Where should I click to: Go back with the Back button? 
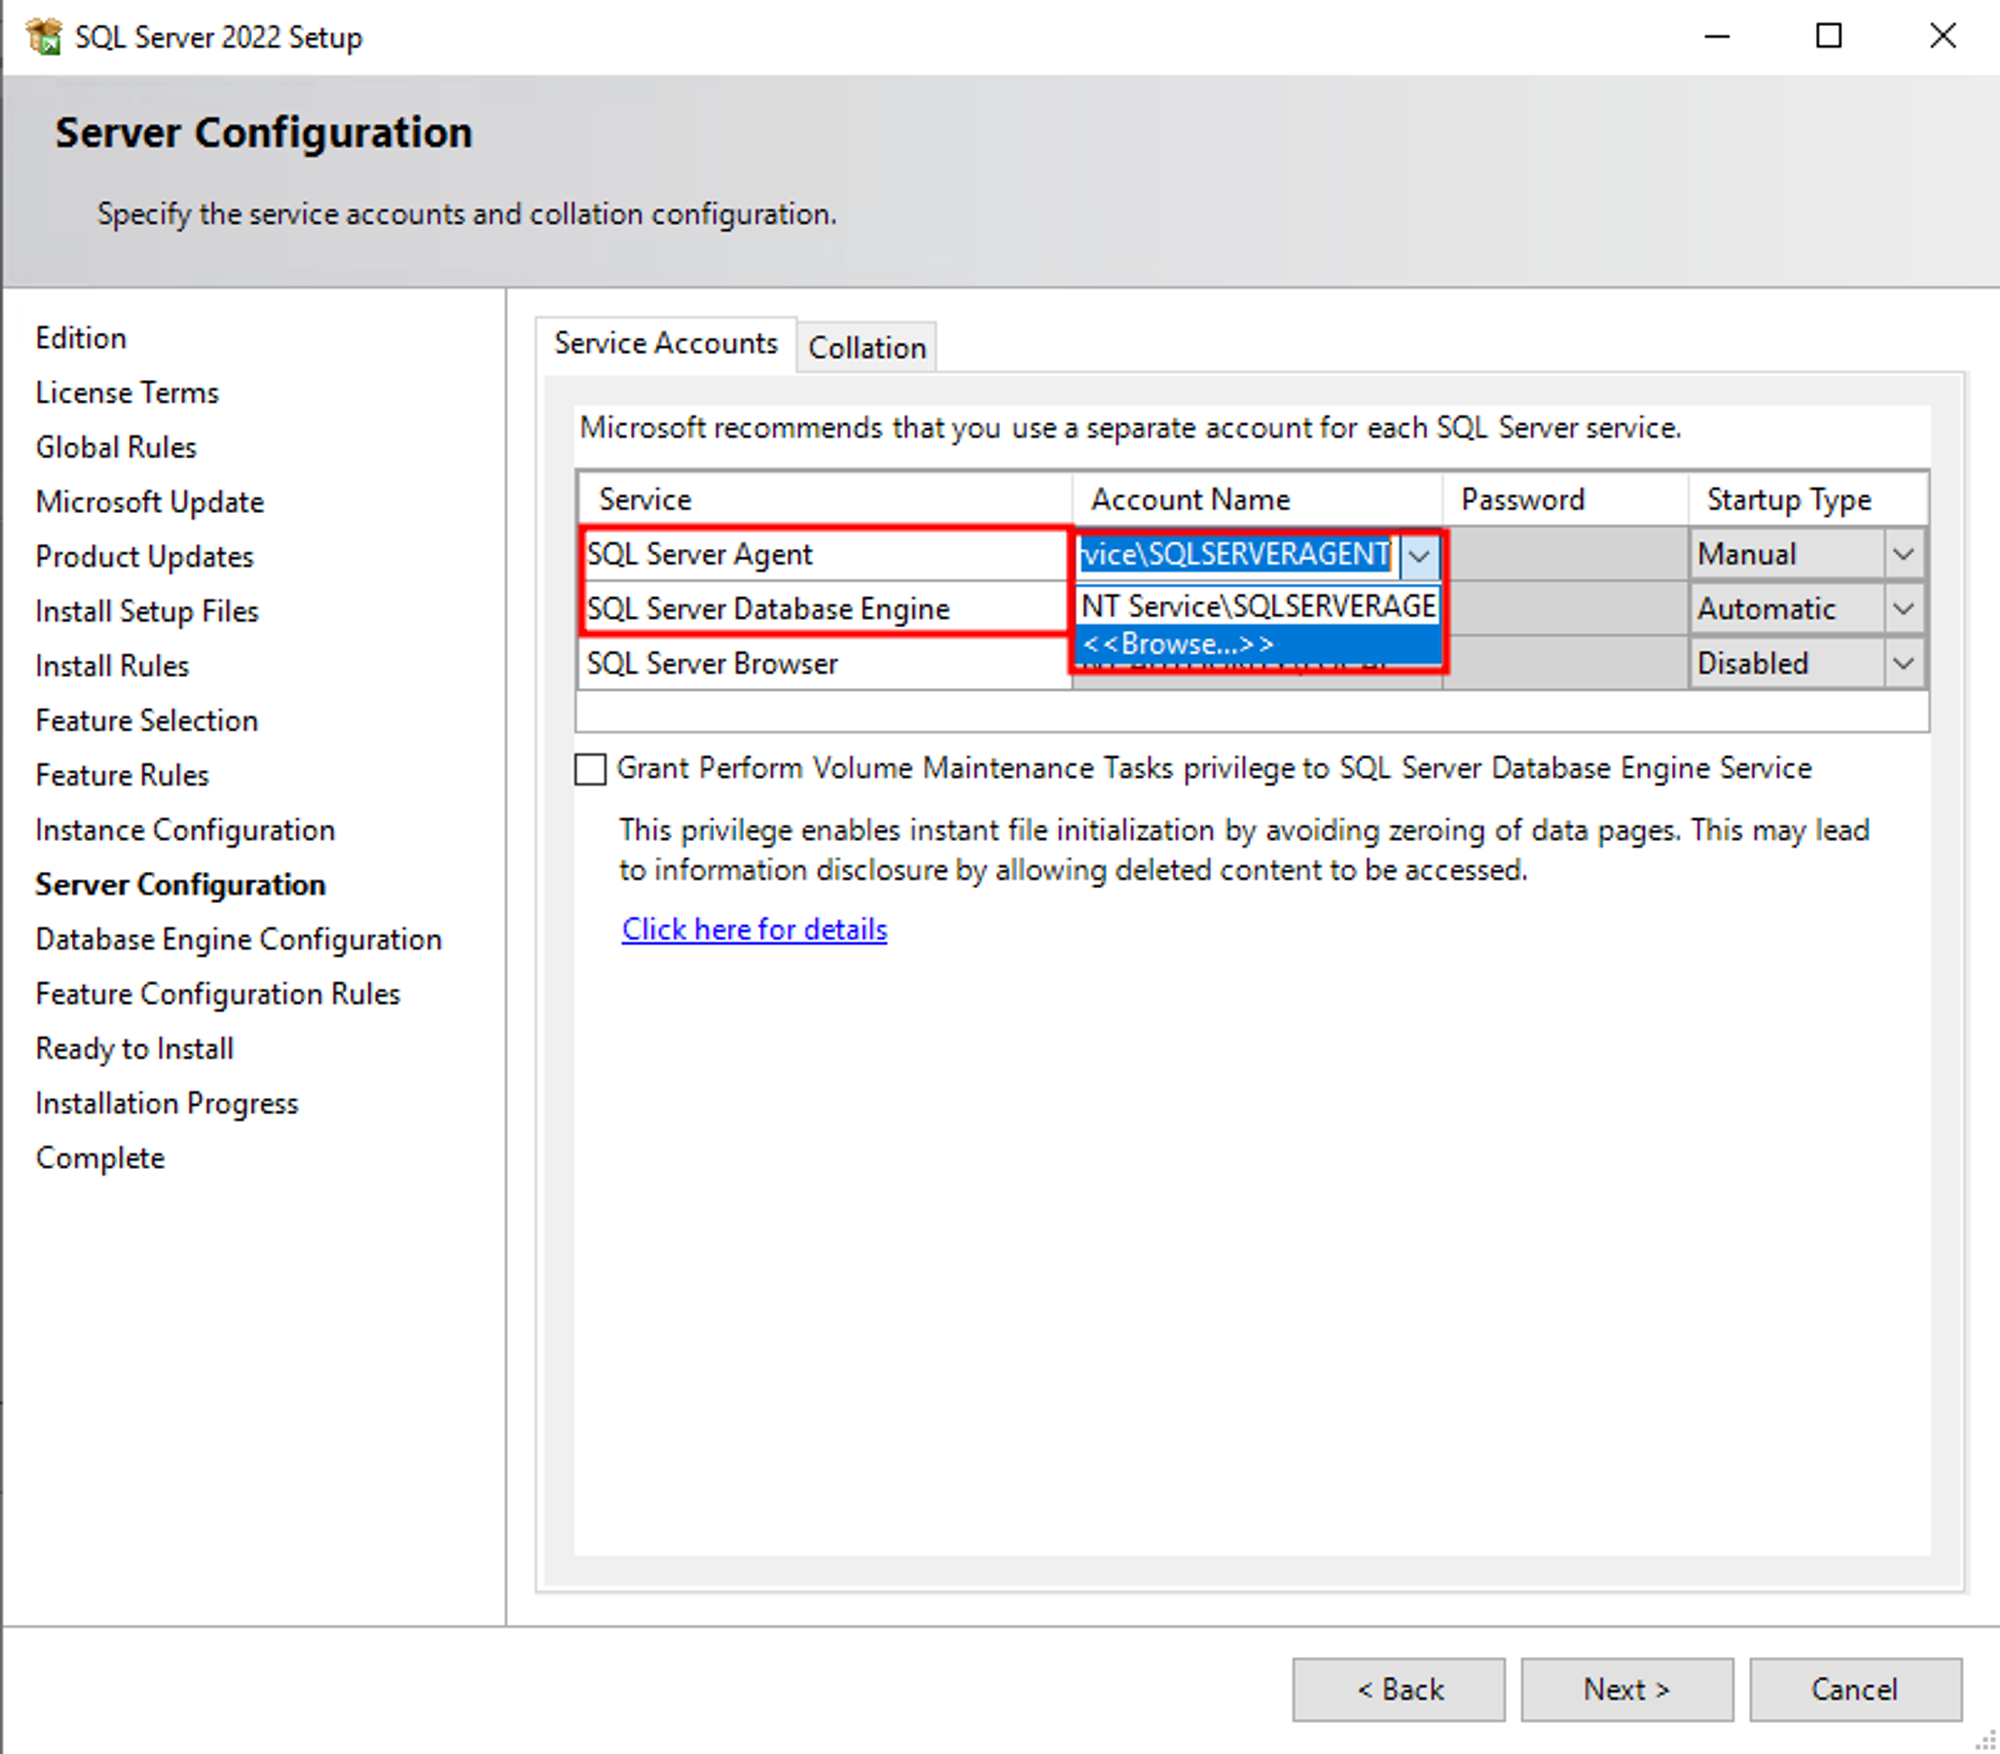point(1398,1689)
